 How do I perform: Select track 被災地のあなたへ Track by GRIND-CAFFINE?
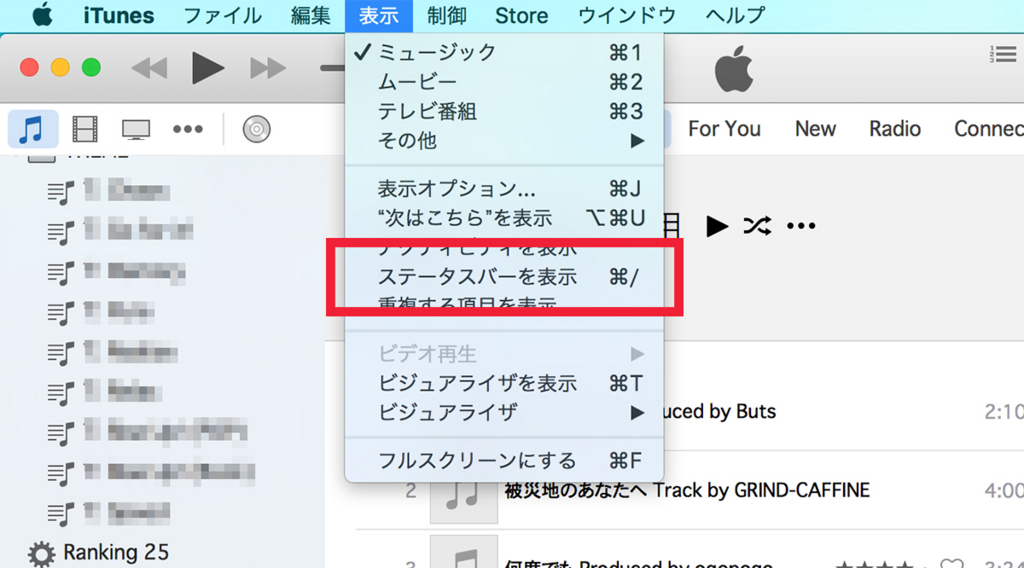[x=687, y=490]
